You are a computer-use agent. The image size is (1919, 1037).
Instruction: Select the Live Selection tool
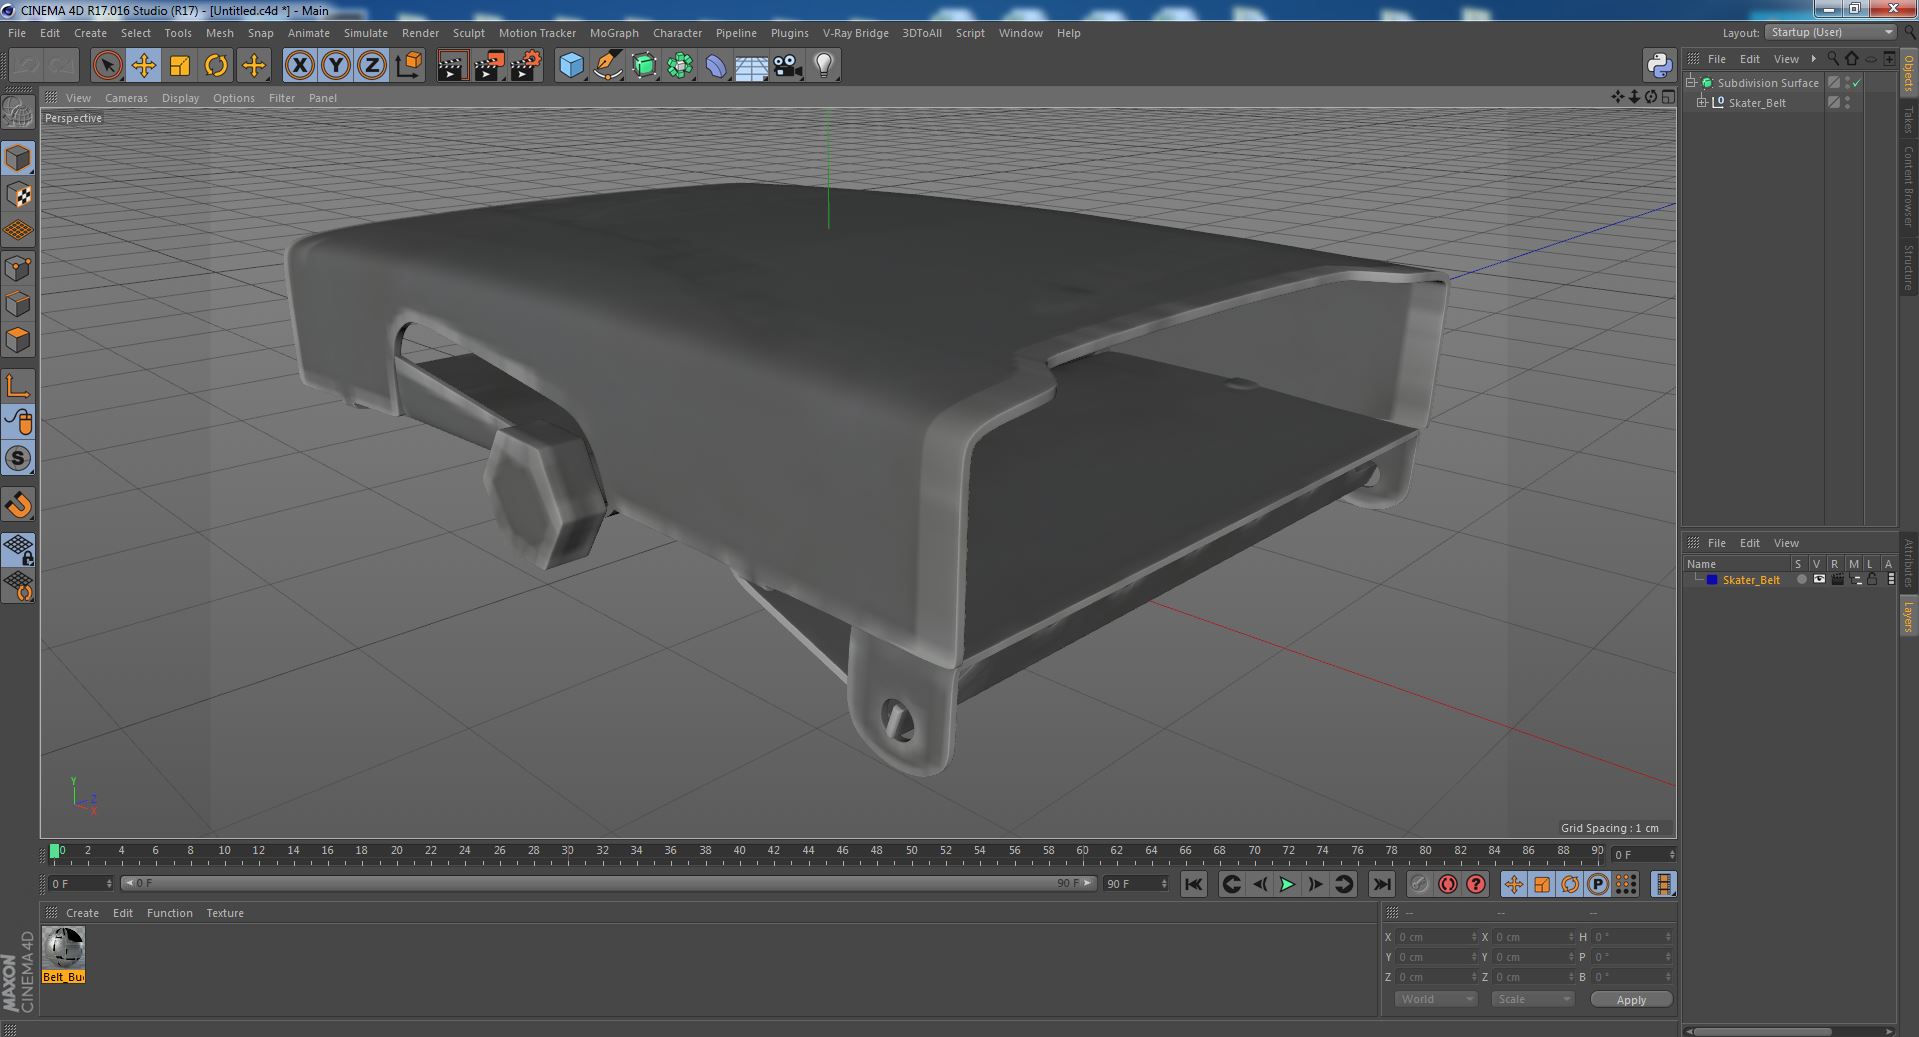(107, 66)
